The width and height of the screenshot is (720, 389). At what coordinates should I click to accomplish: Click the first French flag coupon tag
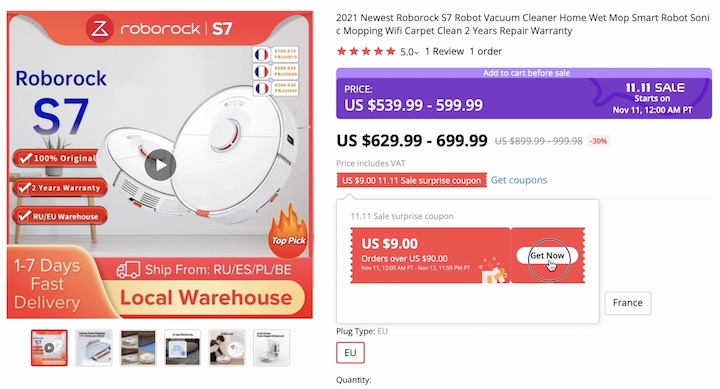coord(276,55)
